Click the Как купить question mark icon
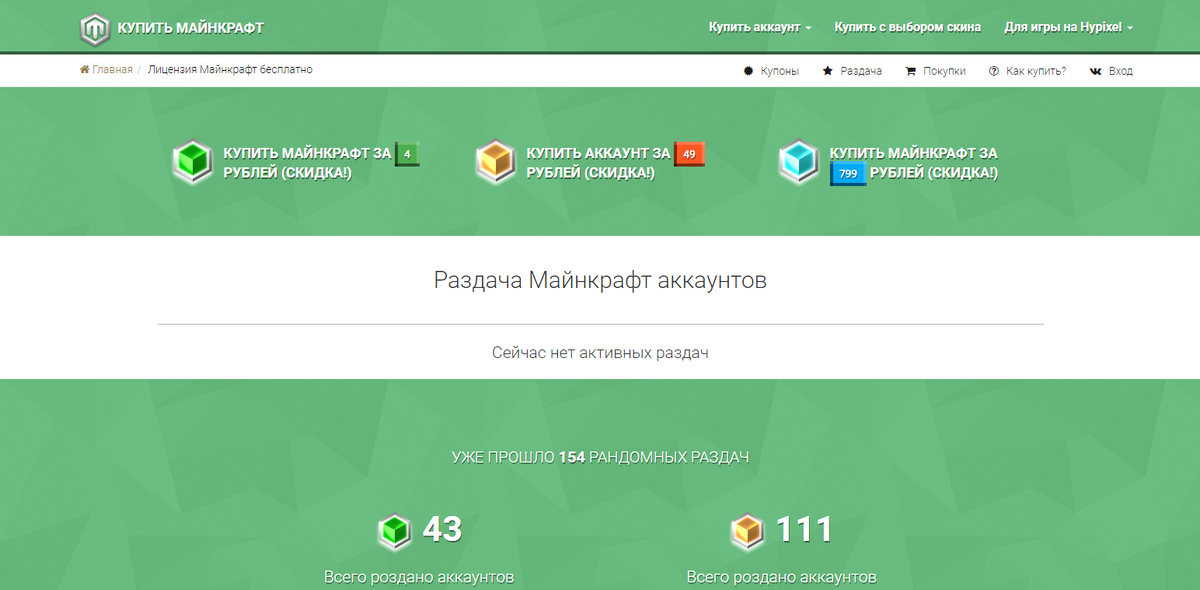 (991, 70)
